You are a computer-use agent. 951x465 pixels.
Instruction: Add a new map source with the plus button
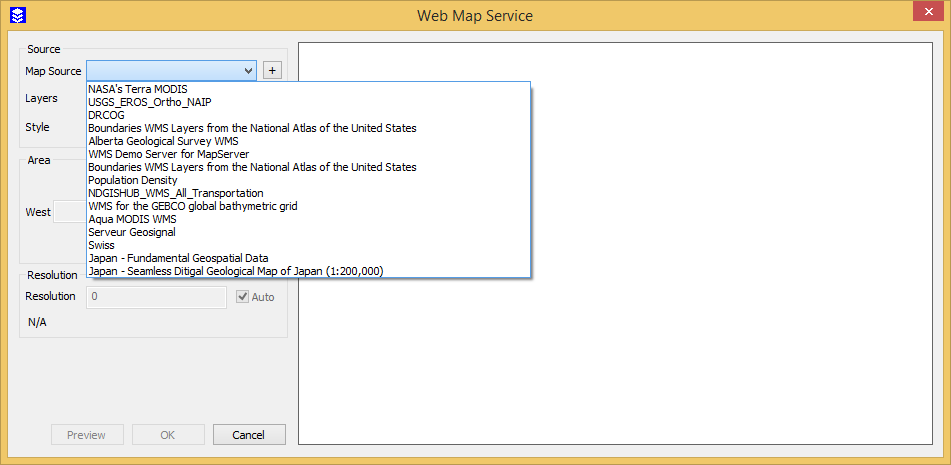pyautogui.click(x=272, y=70)
